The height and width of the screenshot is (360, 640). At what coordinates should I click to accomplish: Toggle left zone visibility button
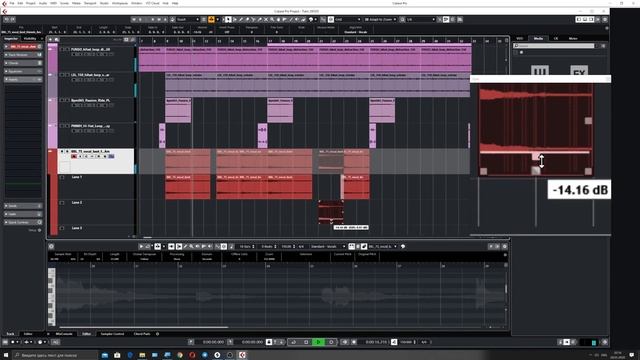click(x=579, y=19)
